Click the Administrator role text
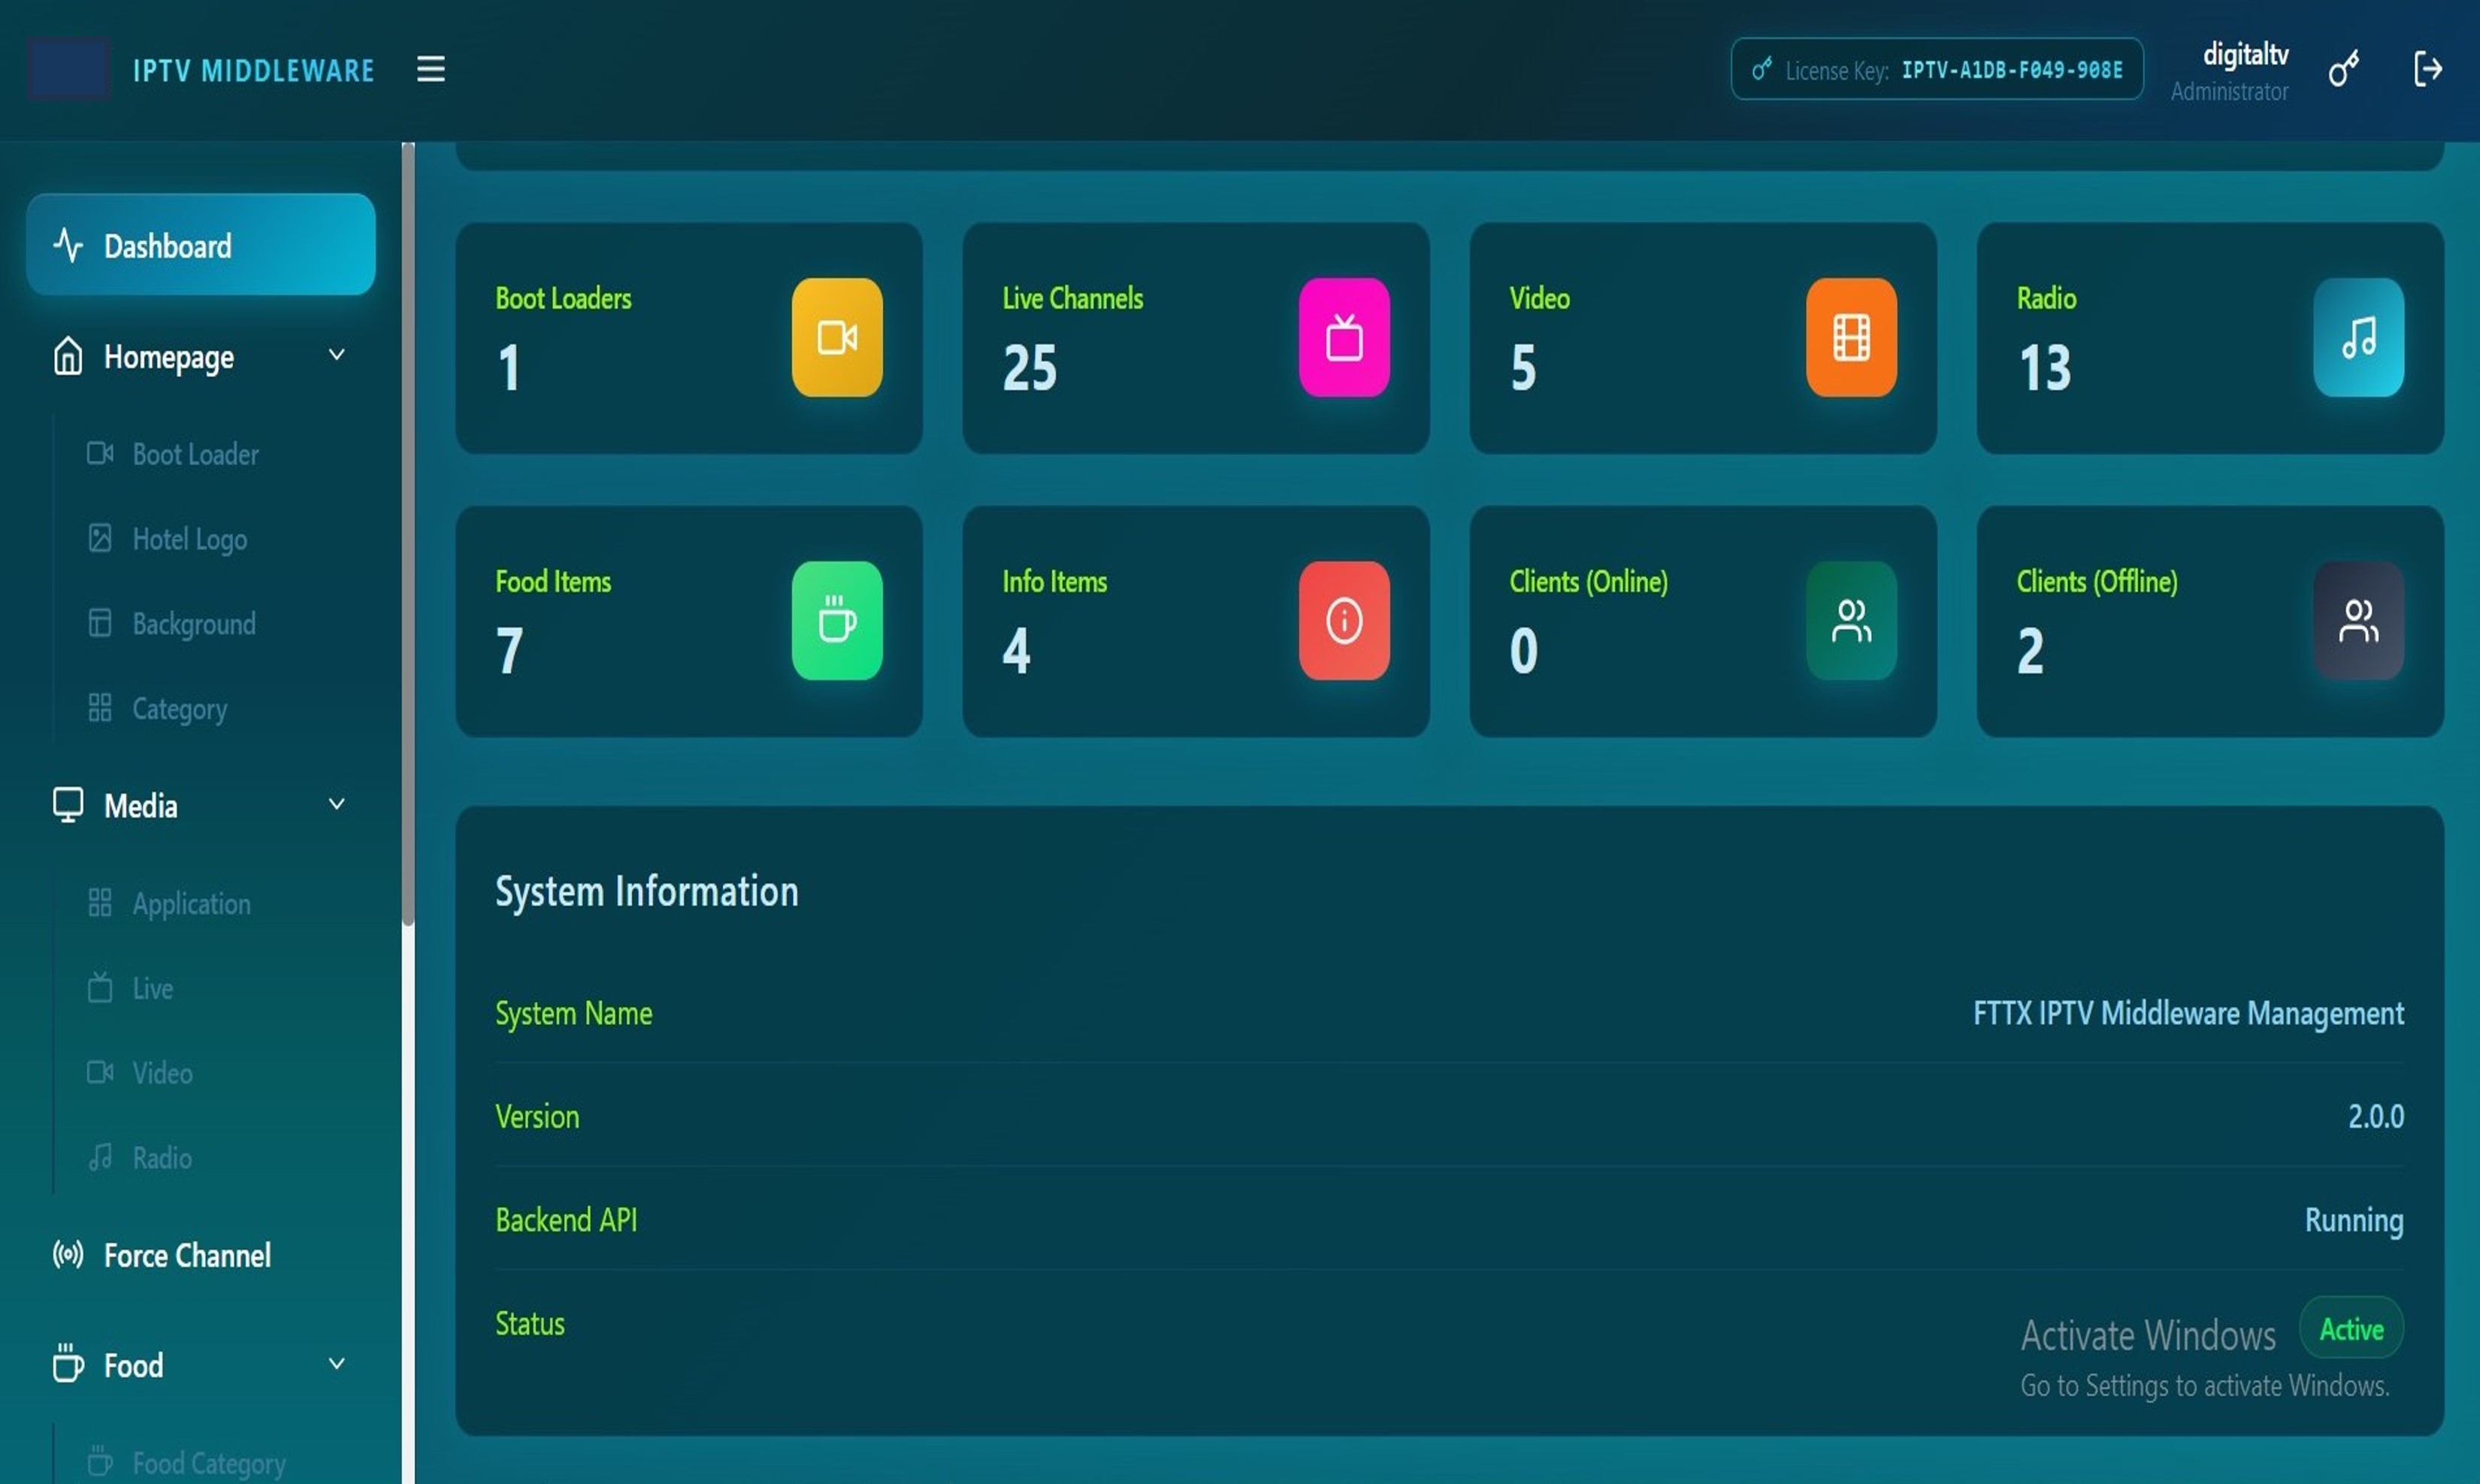 point(2229,91)
